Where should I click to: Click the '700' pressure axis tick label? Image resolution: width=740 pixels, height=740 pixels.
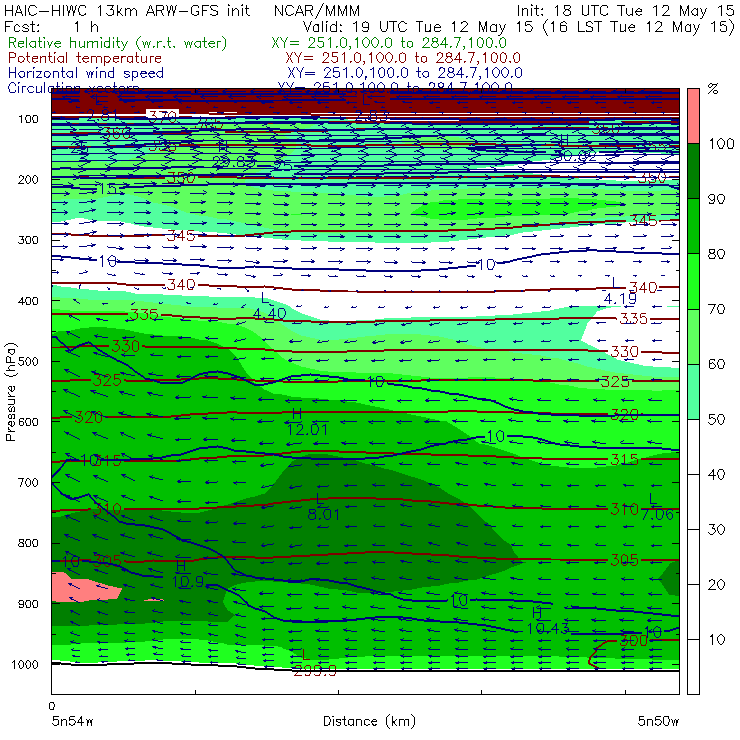click(x=28, y=482)
